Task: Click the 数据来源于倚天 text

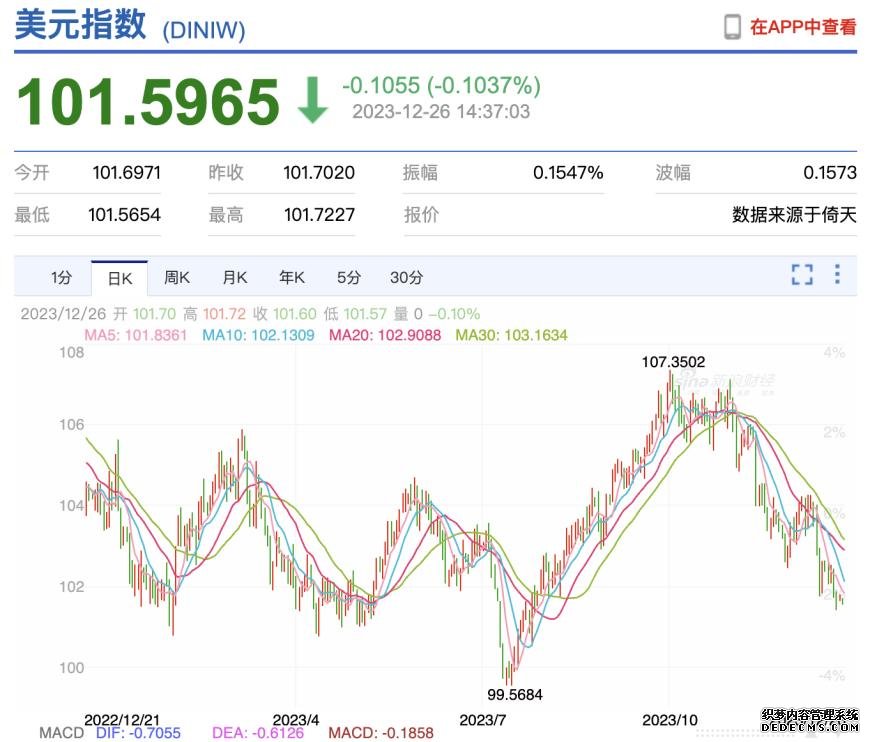Action: coord(795,215)
